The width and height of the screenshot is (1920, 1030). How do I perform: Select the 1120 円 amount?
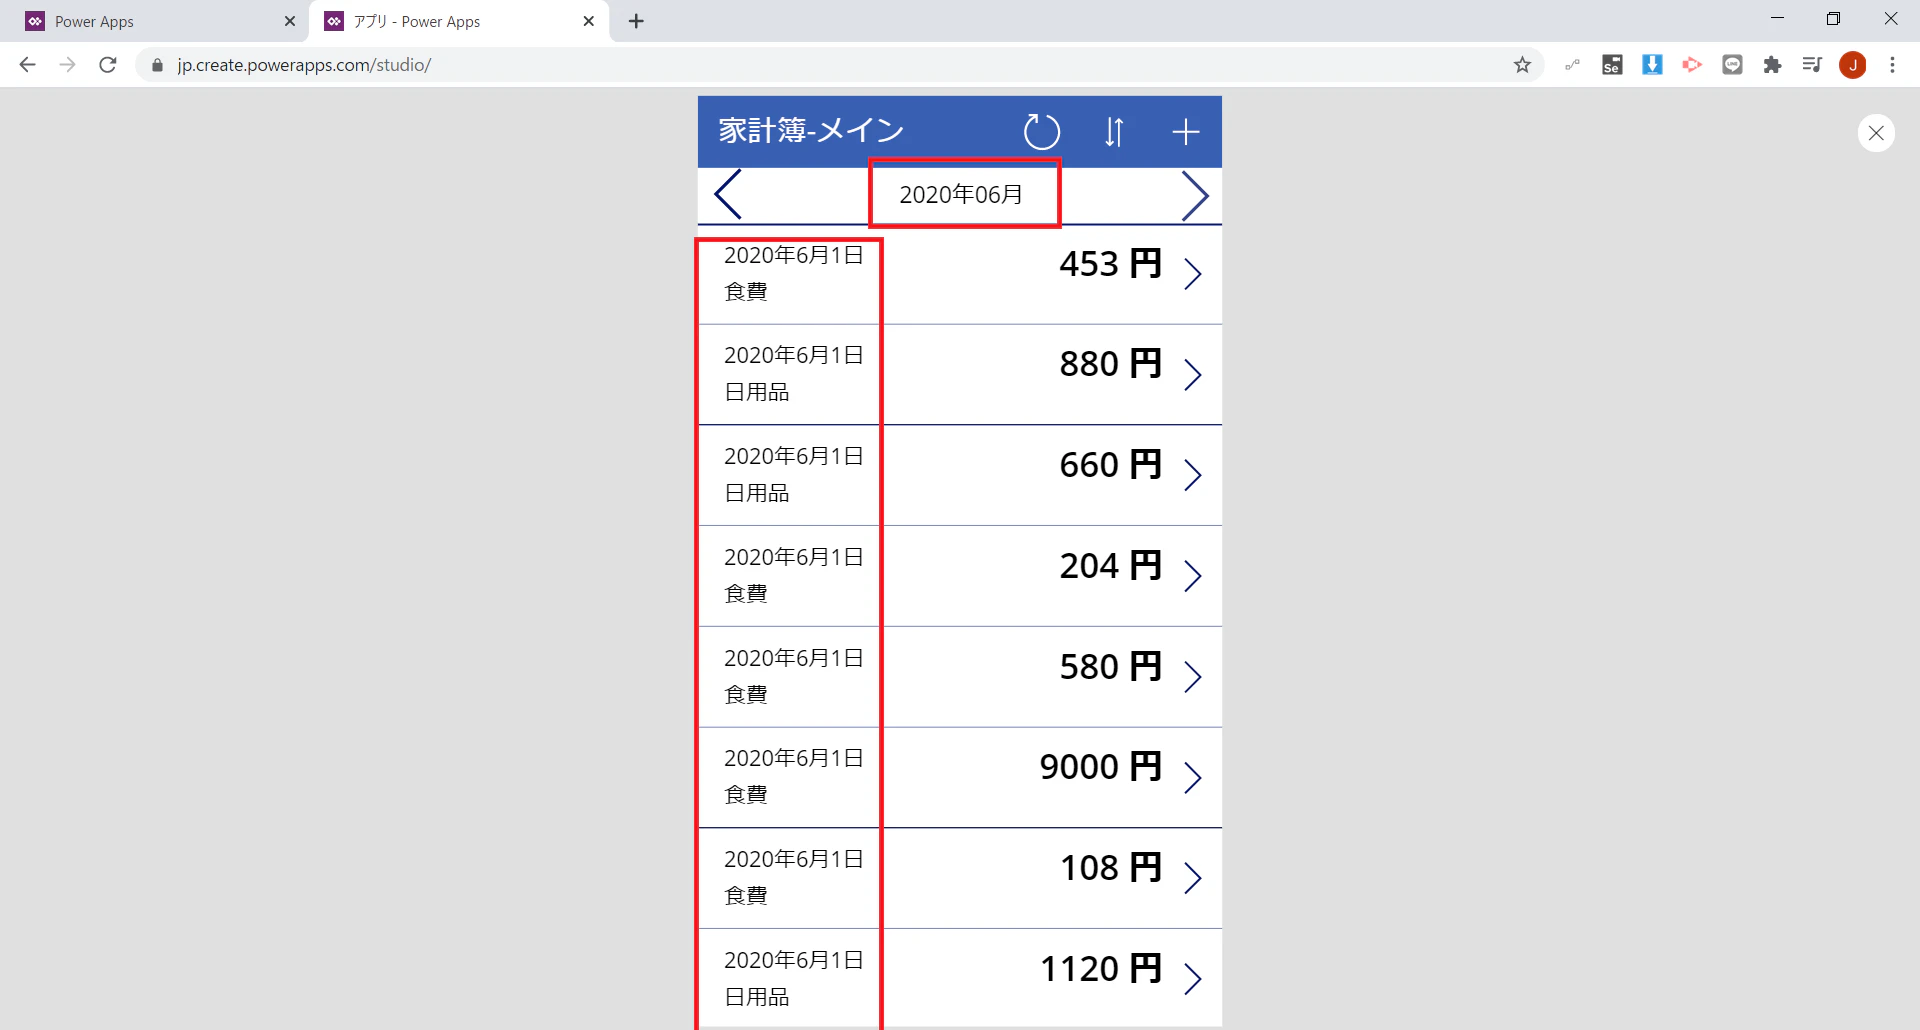[1100, 969]
